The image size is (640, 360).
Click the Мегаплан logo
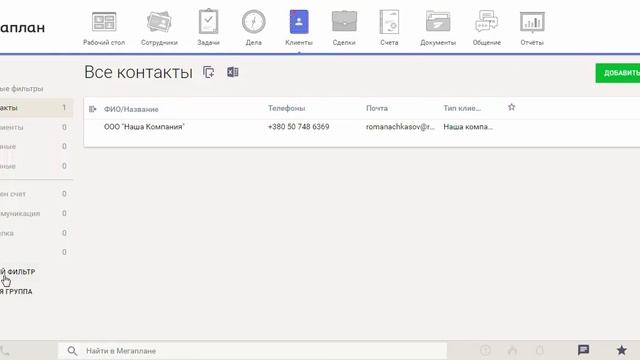[x=22, y=28]
